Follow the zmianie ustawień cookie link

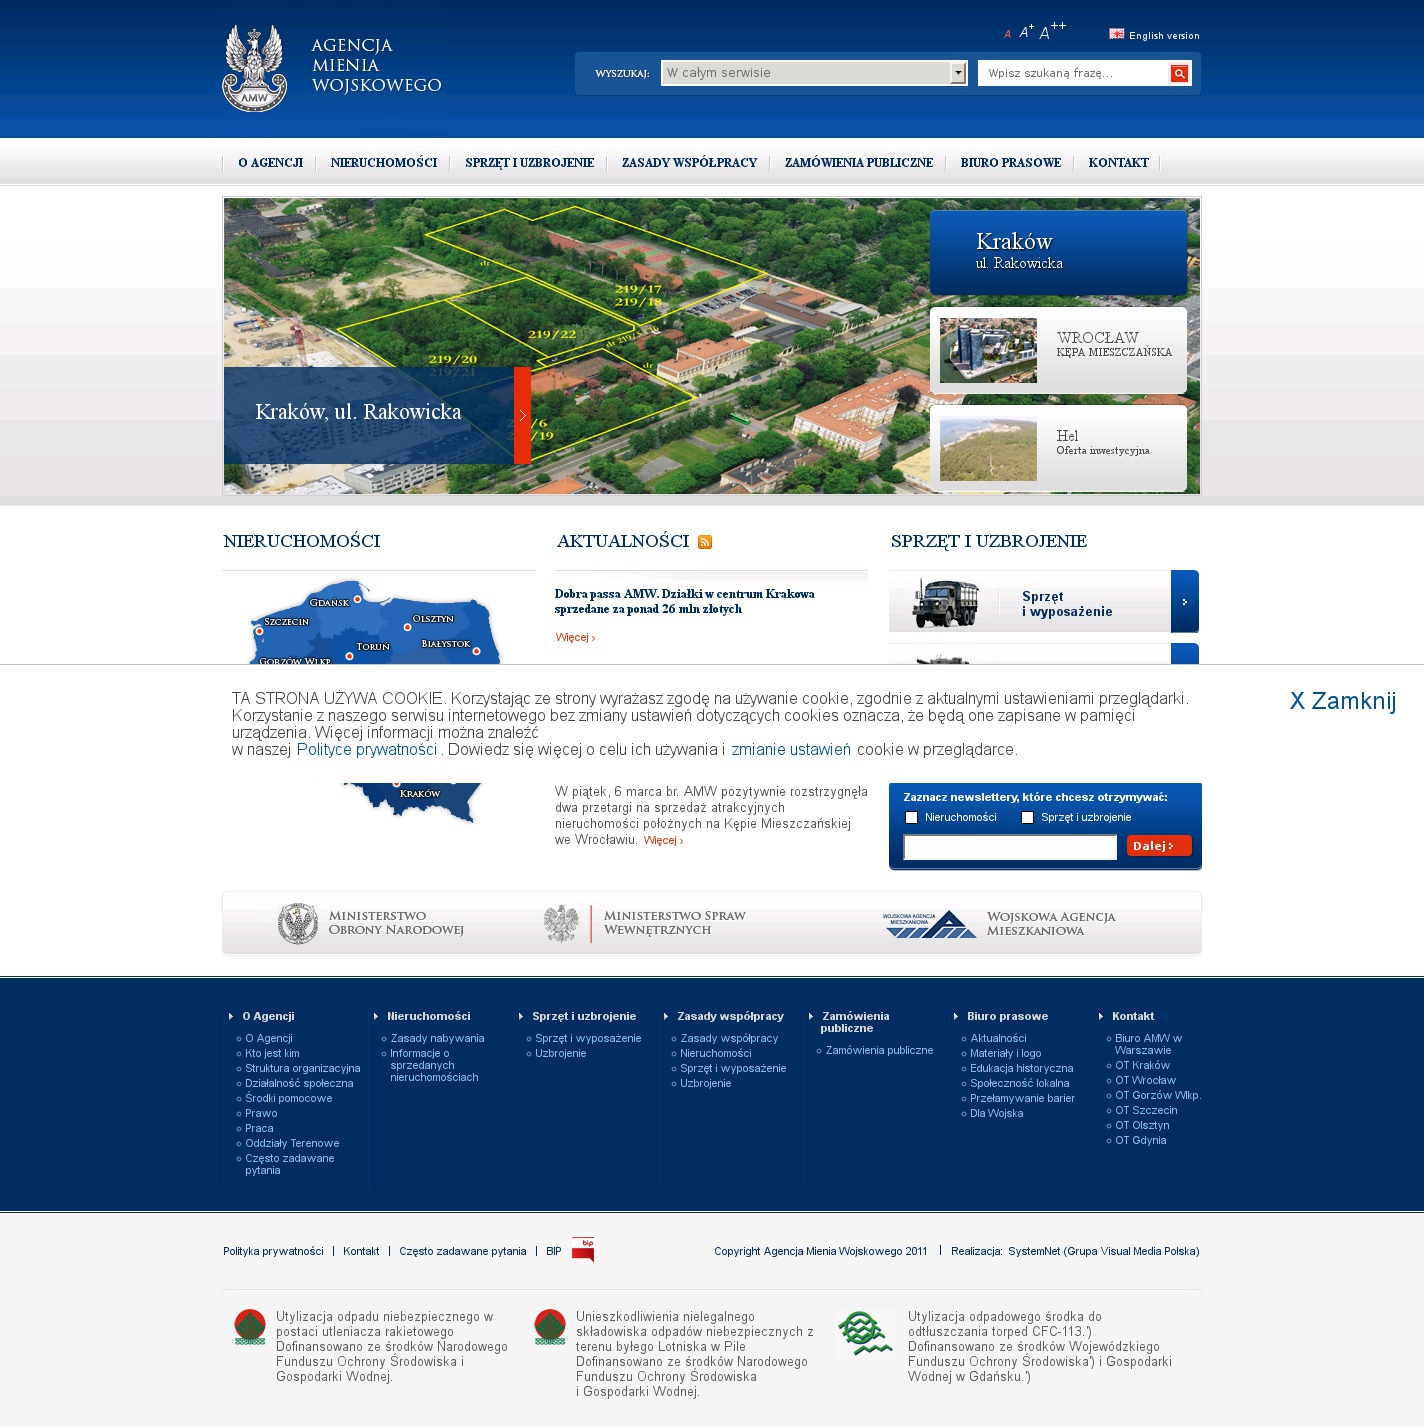click(x=791, y=750)
